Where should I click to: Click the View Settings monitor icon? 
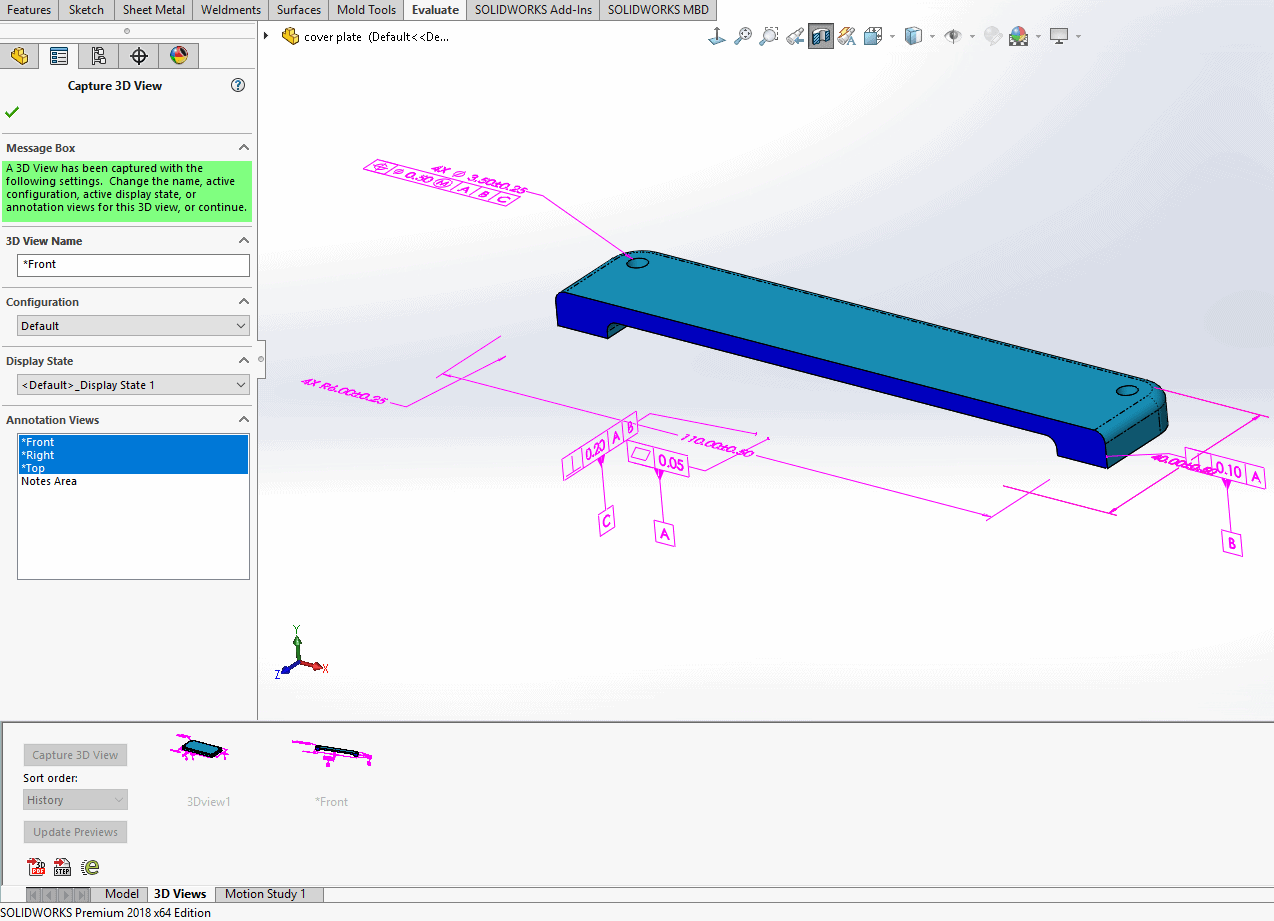tap(1059, 37)
